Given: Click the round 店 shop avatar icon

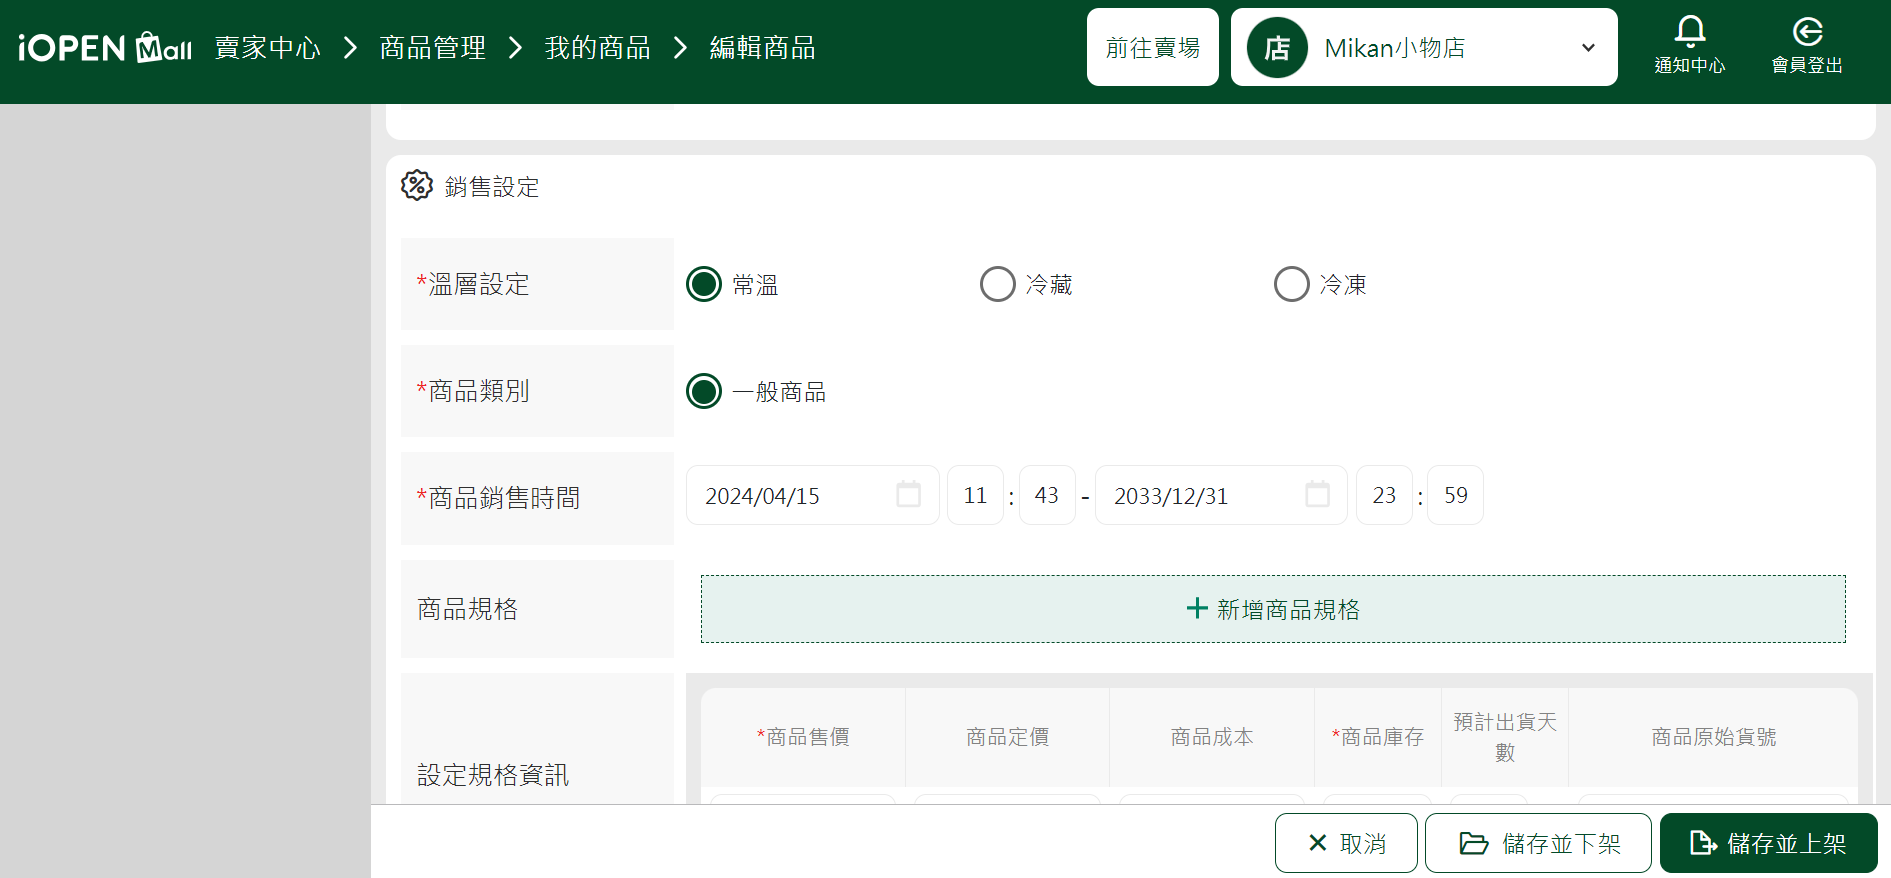Looking at the screenshot, I should 1277,48.
